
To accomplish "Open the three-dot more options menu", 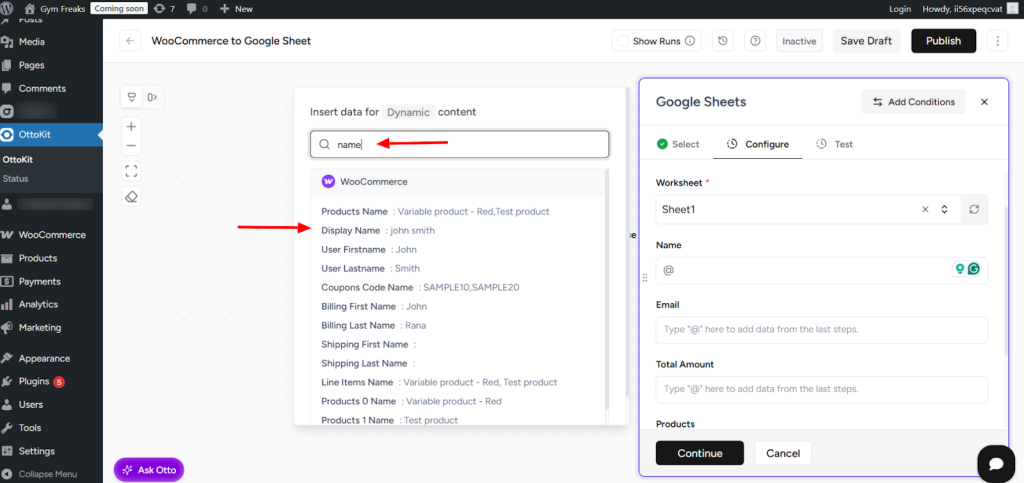I will click(x=996, y=41).
